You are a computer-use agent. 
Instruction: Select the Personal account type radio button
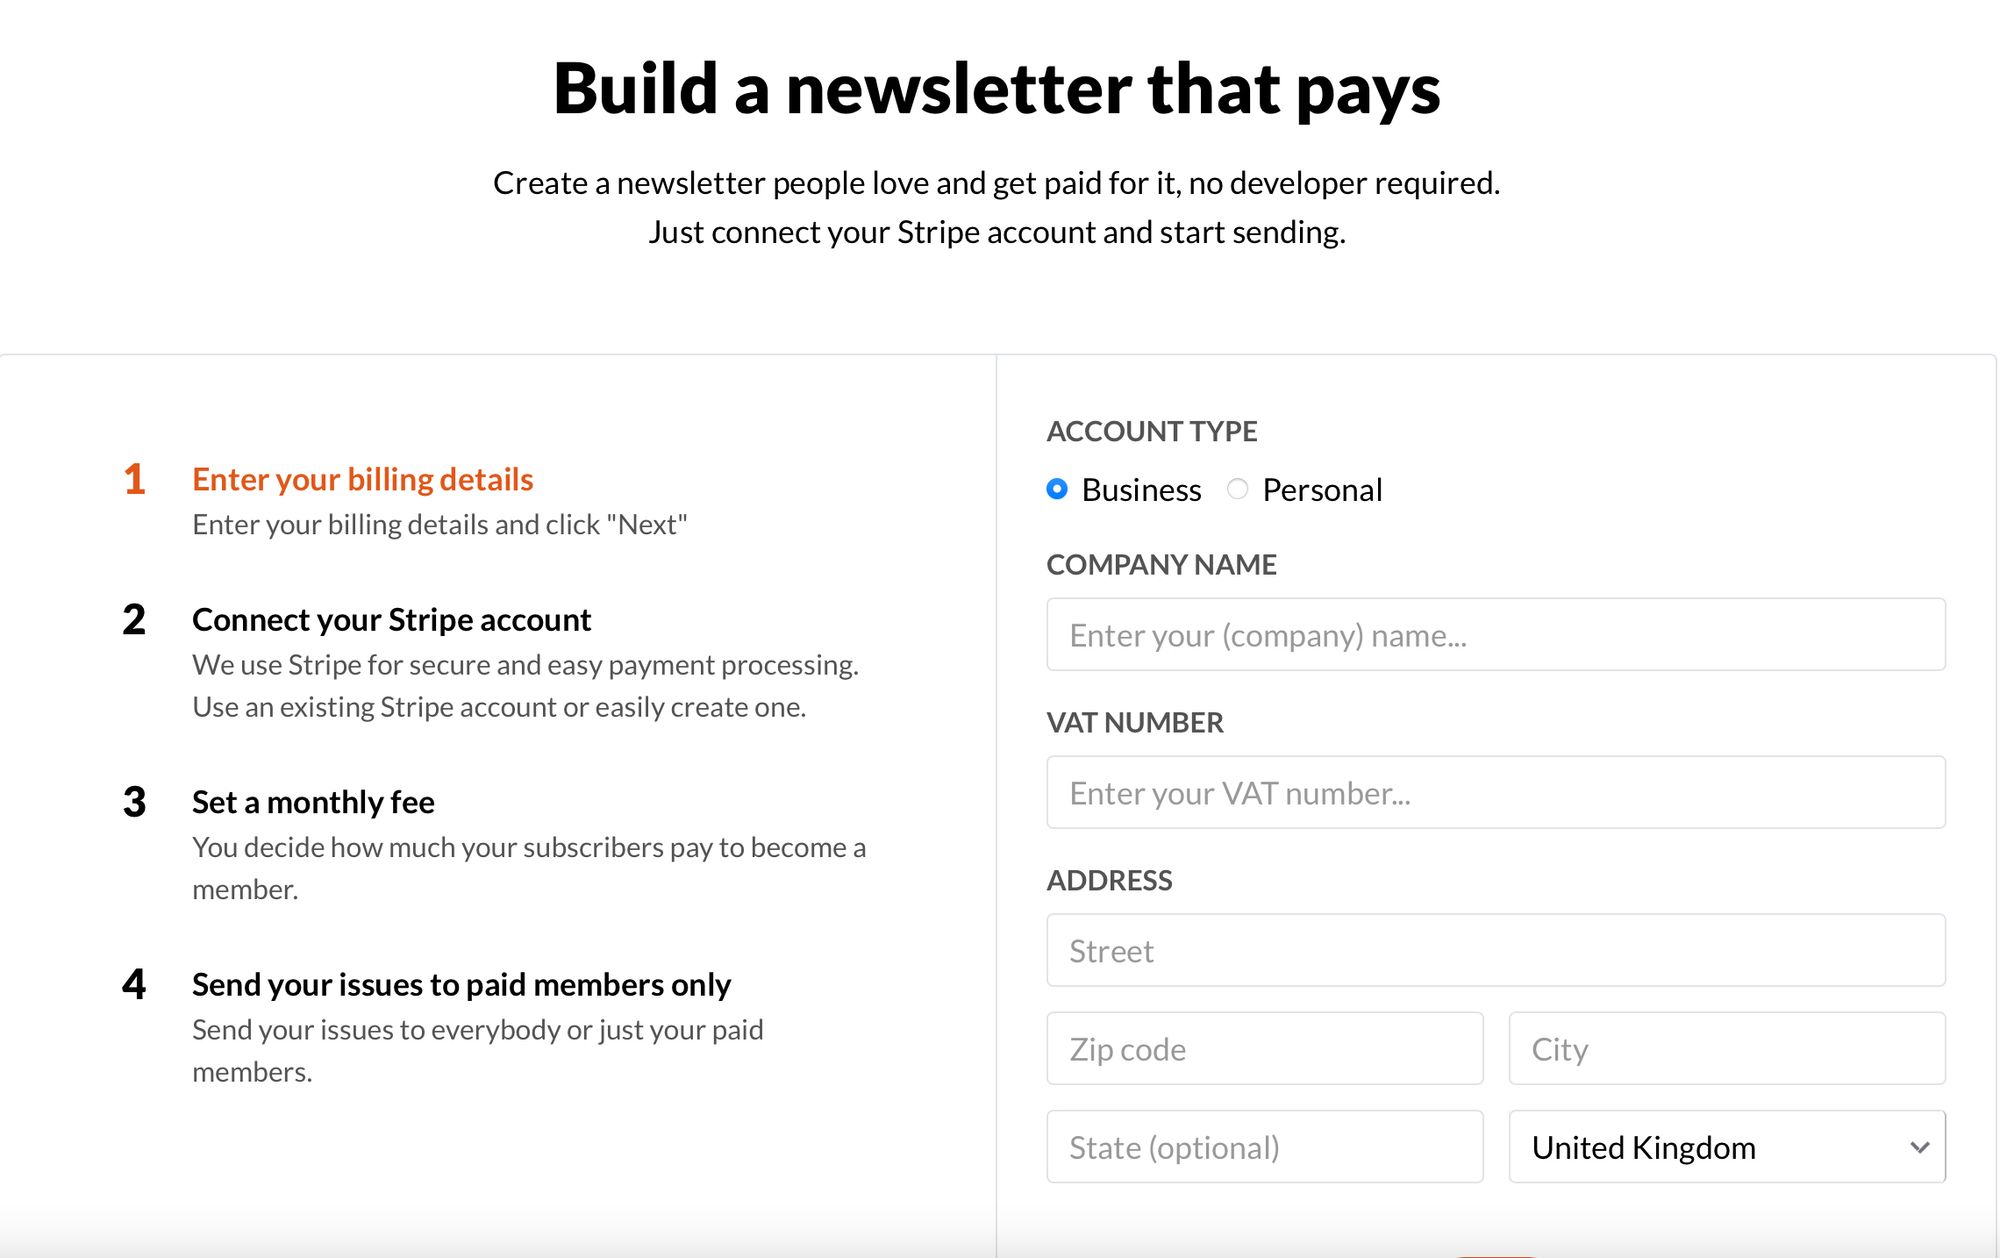point(1238,488)
